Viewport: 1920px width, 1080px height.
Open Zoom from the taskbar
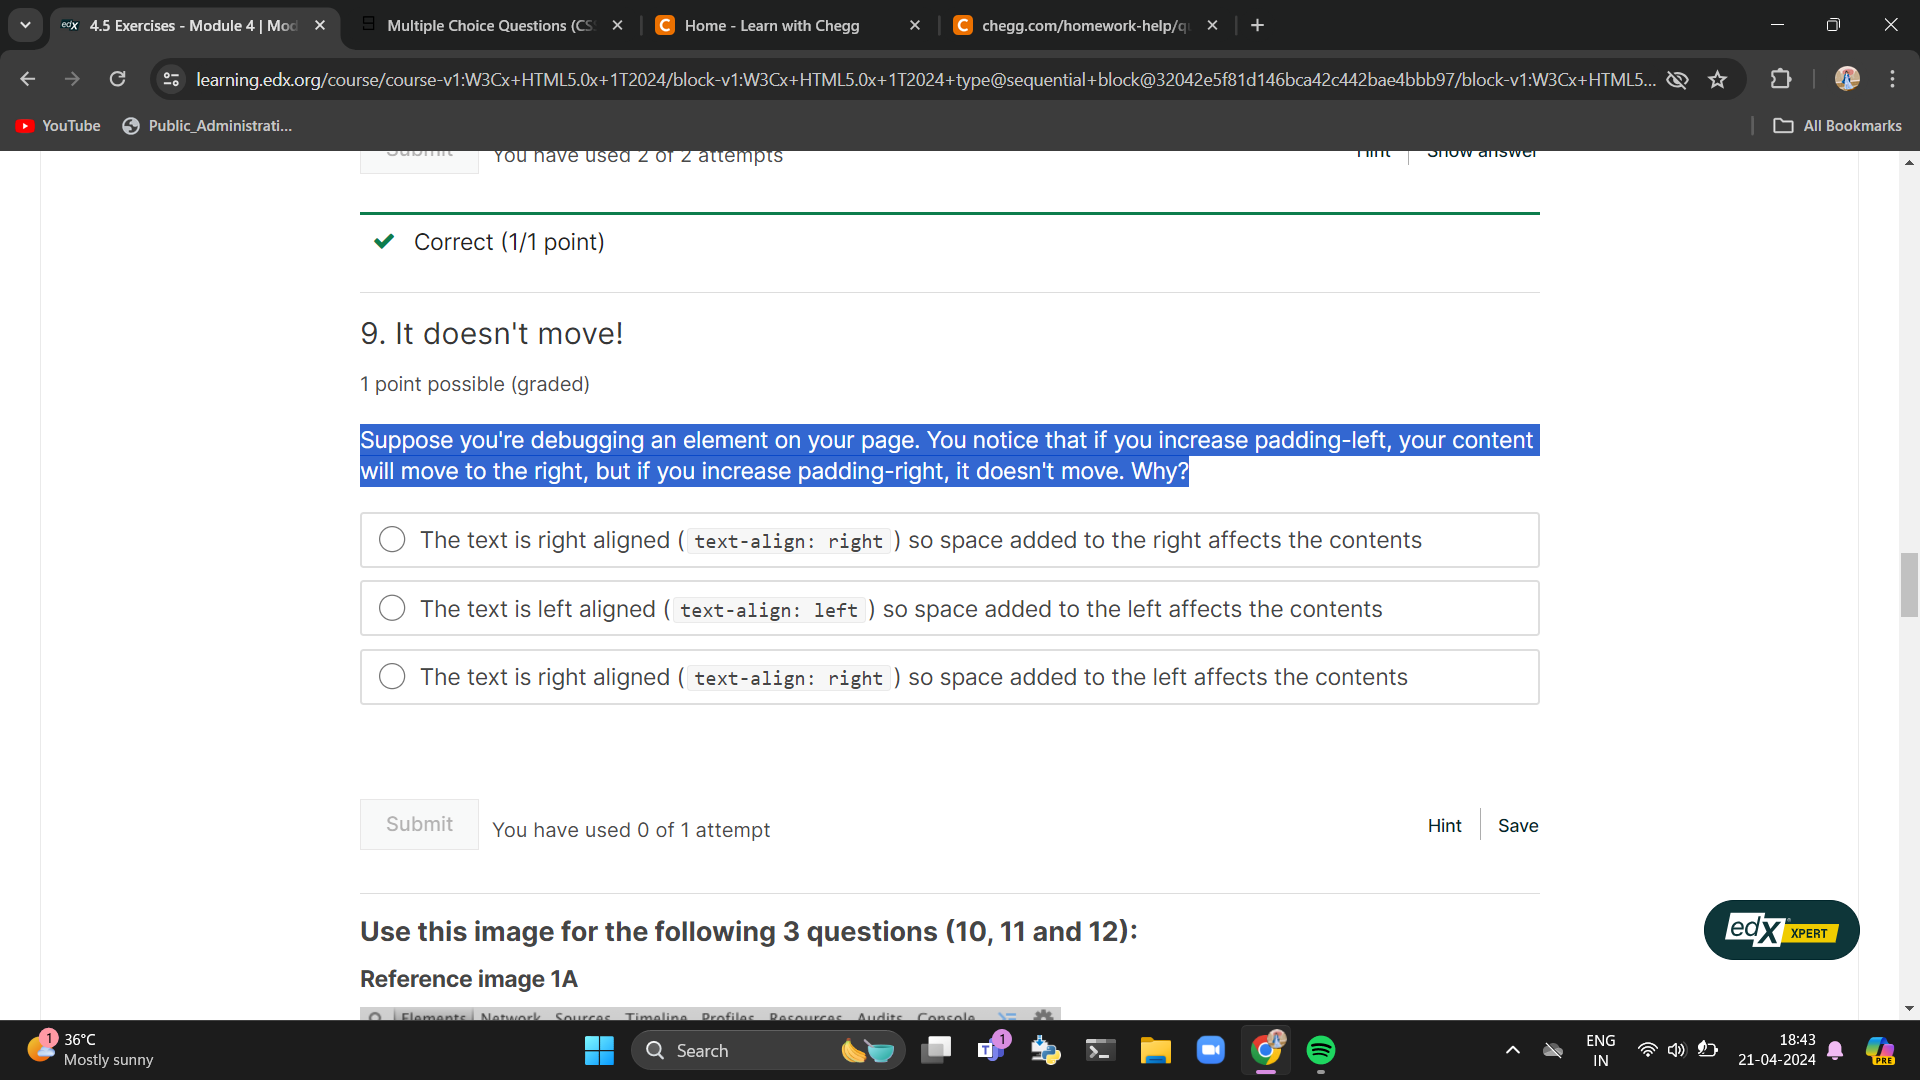(1210, 1050)
